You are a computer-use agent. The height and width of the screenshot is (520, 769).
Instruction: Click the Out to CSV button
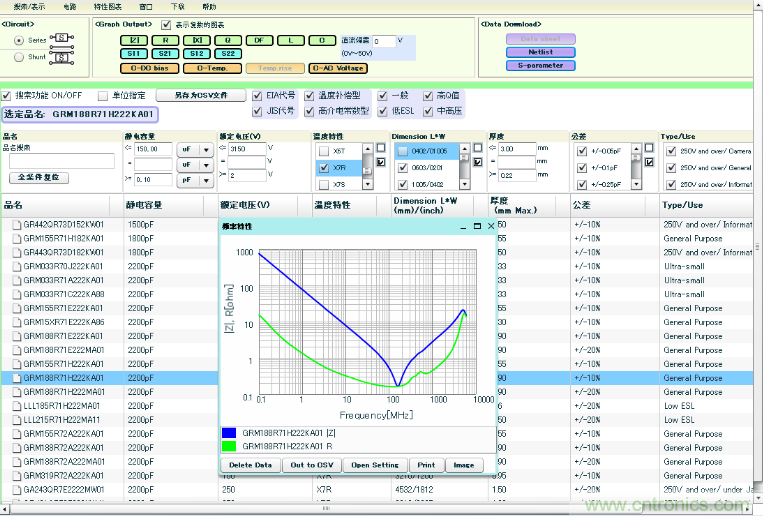(311, 465)
